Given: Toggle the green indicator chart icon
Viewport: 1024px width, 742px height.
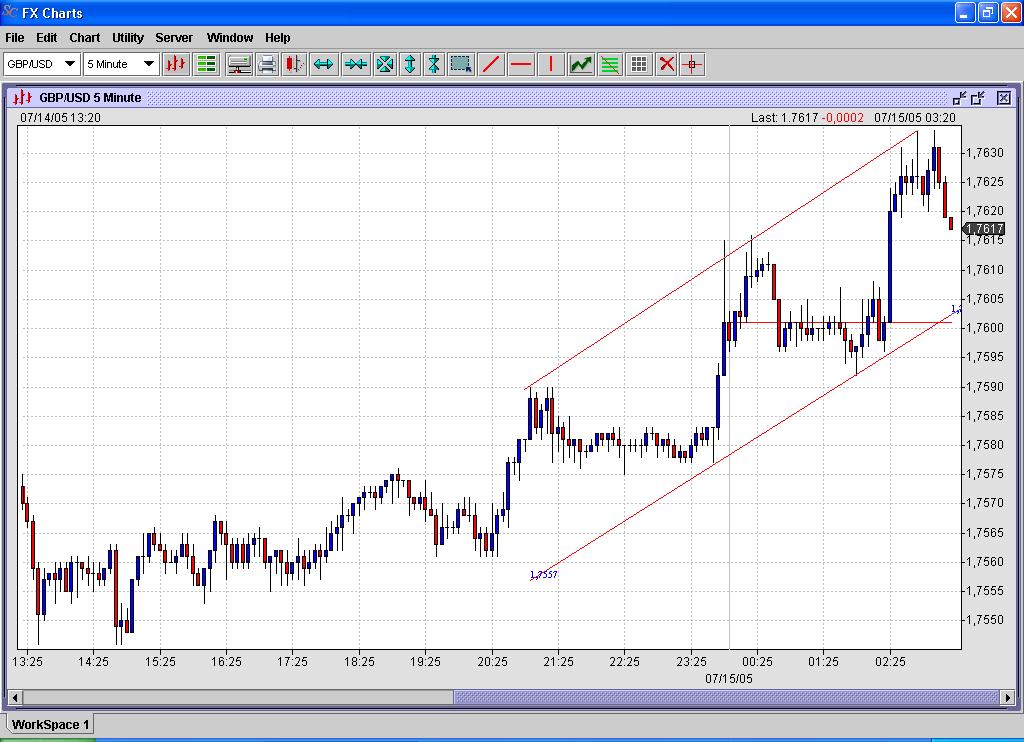Looking at the screenshot, I should tap(581, 64).
